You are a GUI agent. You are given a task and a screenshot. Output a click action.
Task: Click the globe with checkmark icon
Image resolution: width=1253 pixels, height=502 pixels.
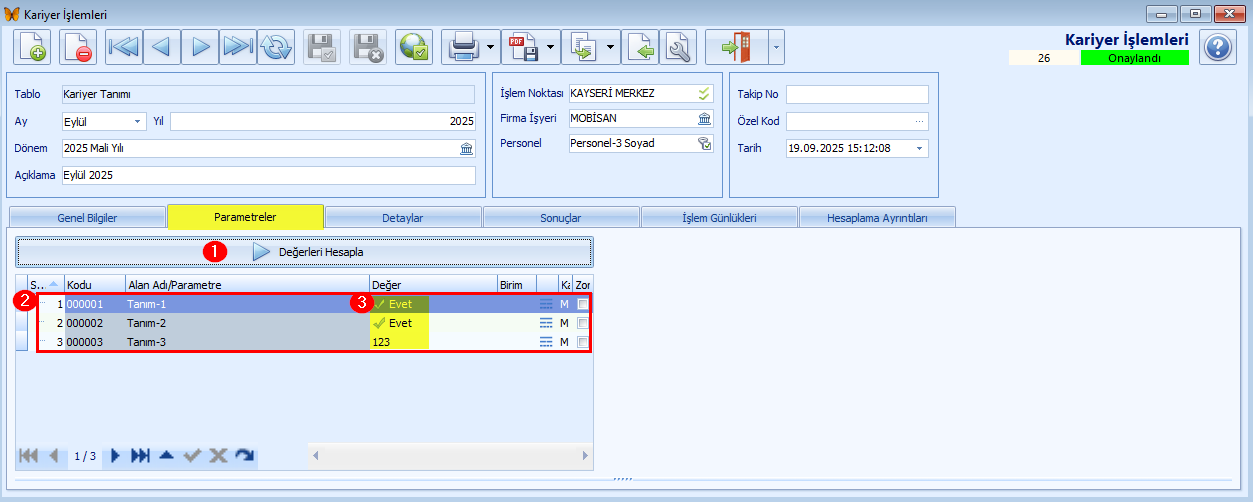coord(413,47)
